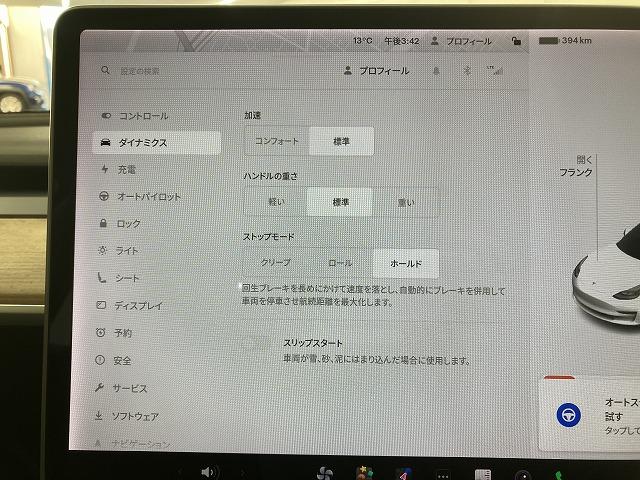Image resolution: width=640 pixels, height=480 pixels.
Task: Set steering weight to 軽い (Light)
Action: (x=275, y=202)
